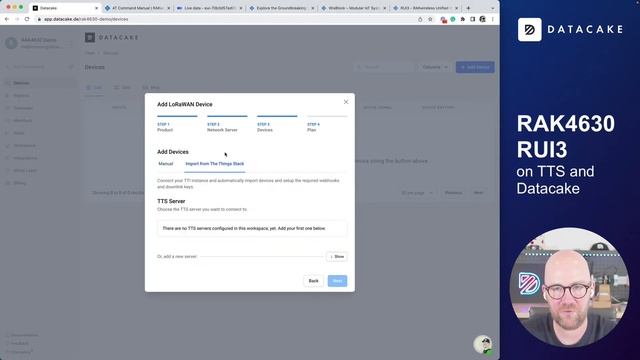640x360 pixels.
Task: Select the List view tab
Action: (x=94, y=88)
